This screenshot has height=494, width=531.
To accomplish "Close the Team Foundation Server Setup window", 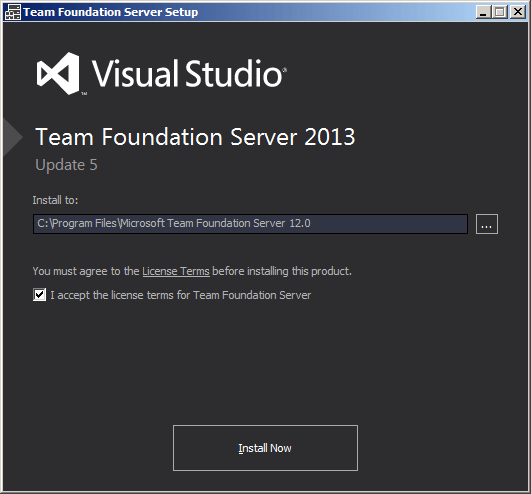I will click(518, 12).
